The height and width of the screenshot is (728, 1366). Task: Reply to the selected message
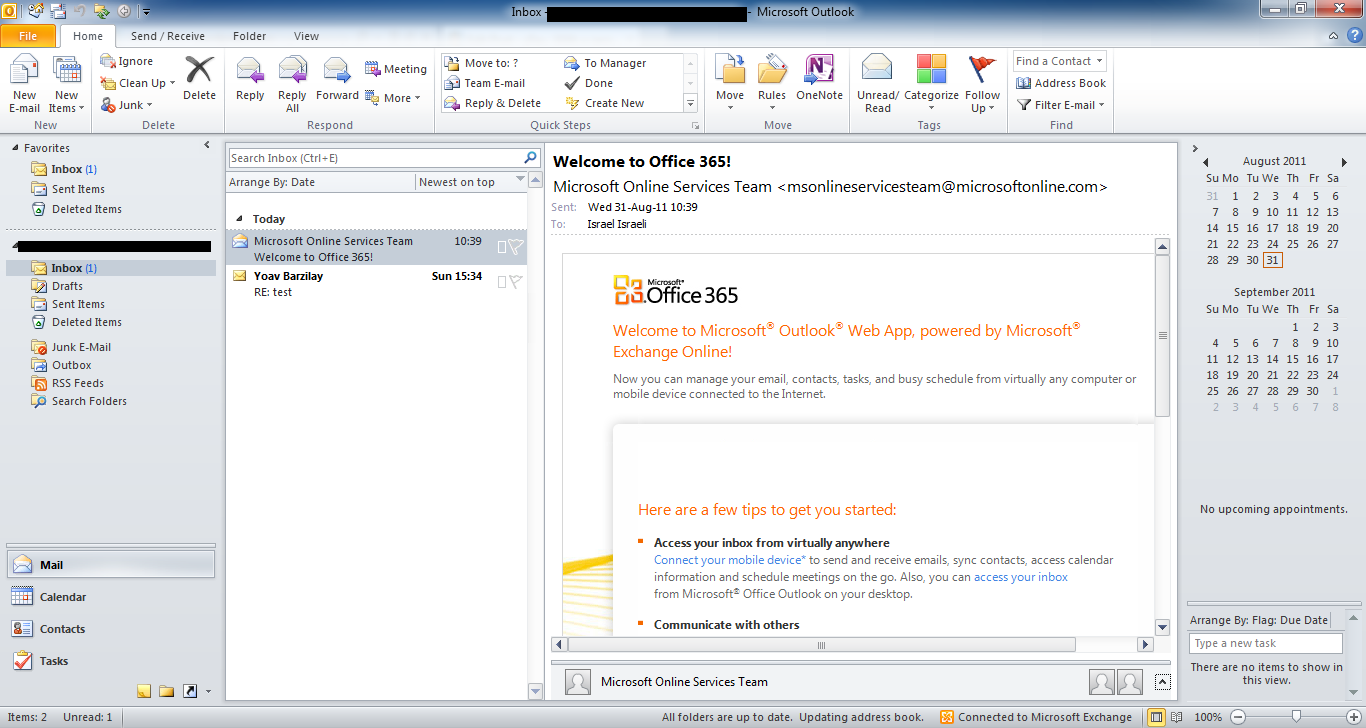250,78
